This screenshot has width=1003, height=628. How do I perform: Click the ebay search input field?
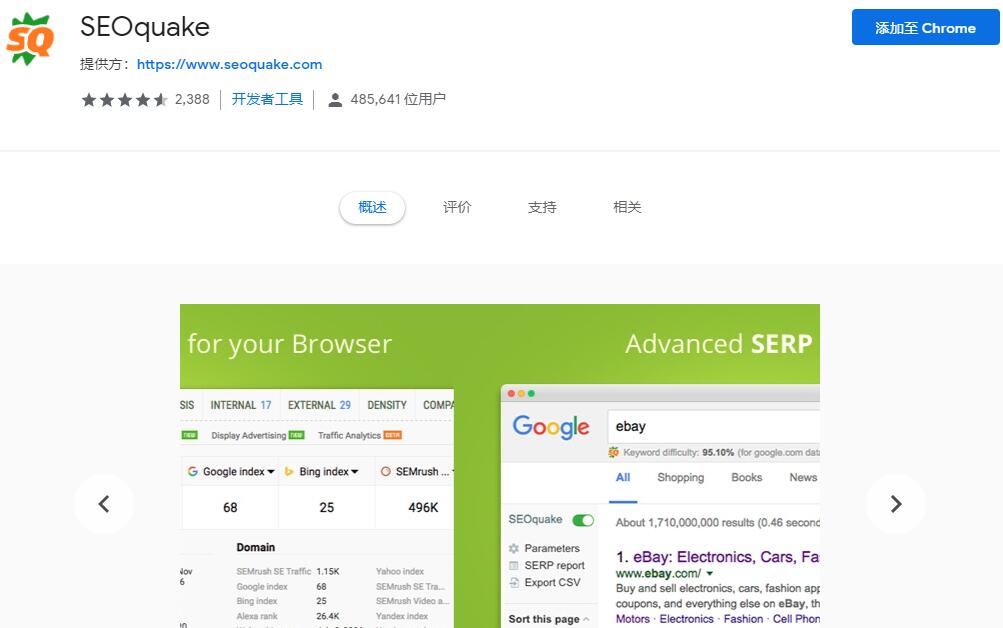tap(713, 427)
